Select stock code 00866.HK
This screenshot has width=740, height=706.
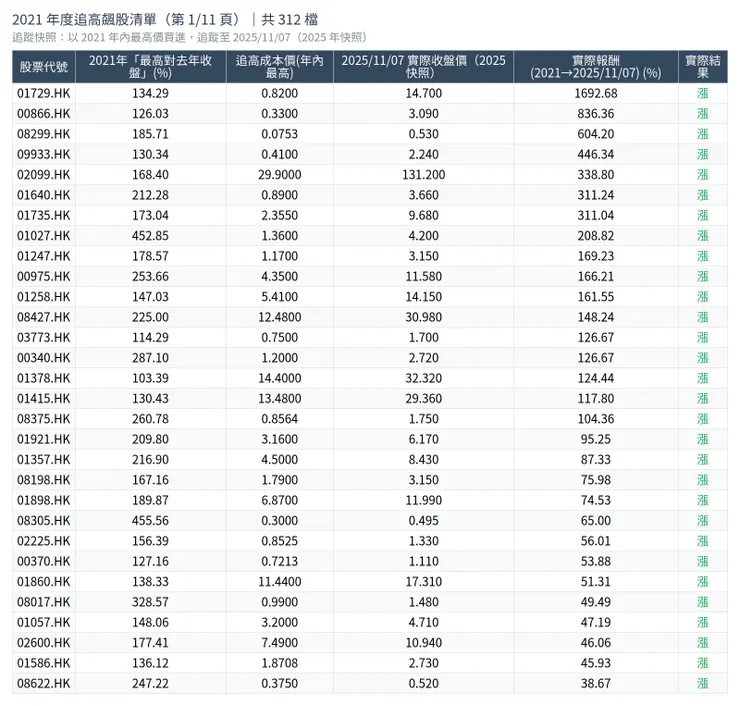pos(43,113)
